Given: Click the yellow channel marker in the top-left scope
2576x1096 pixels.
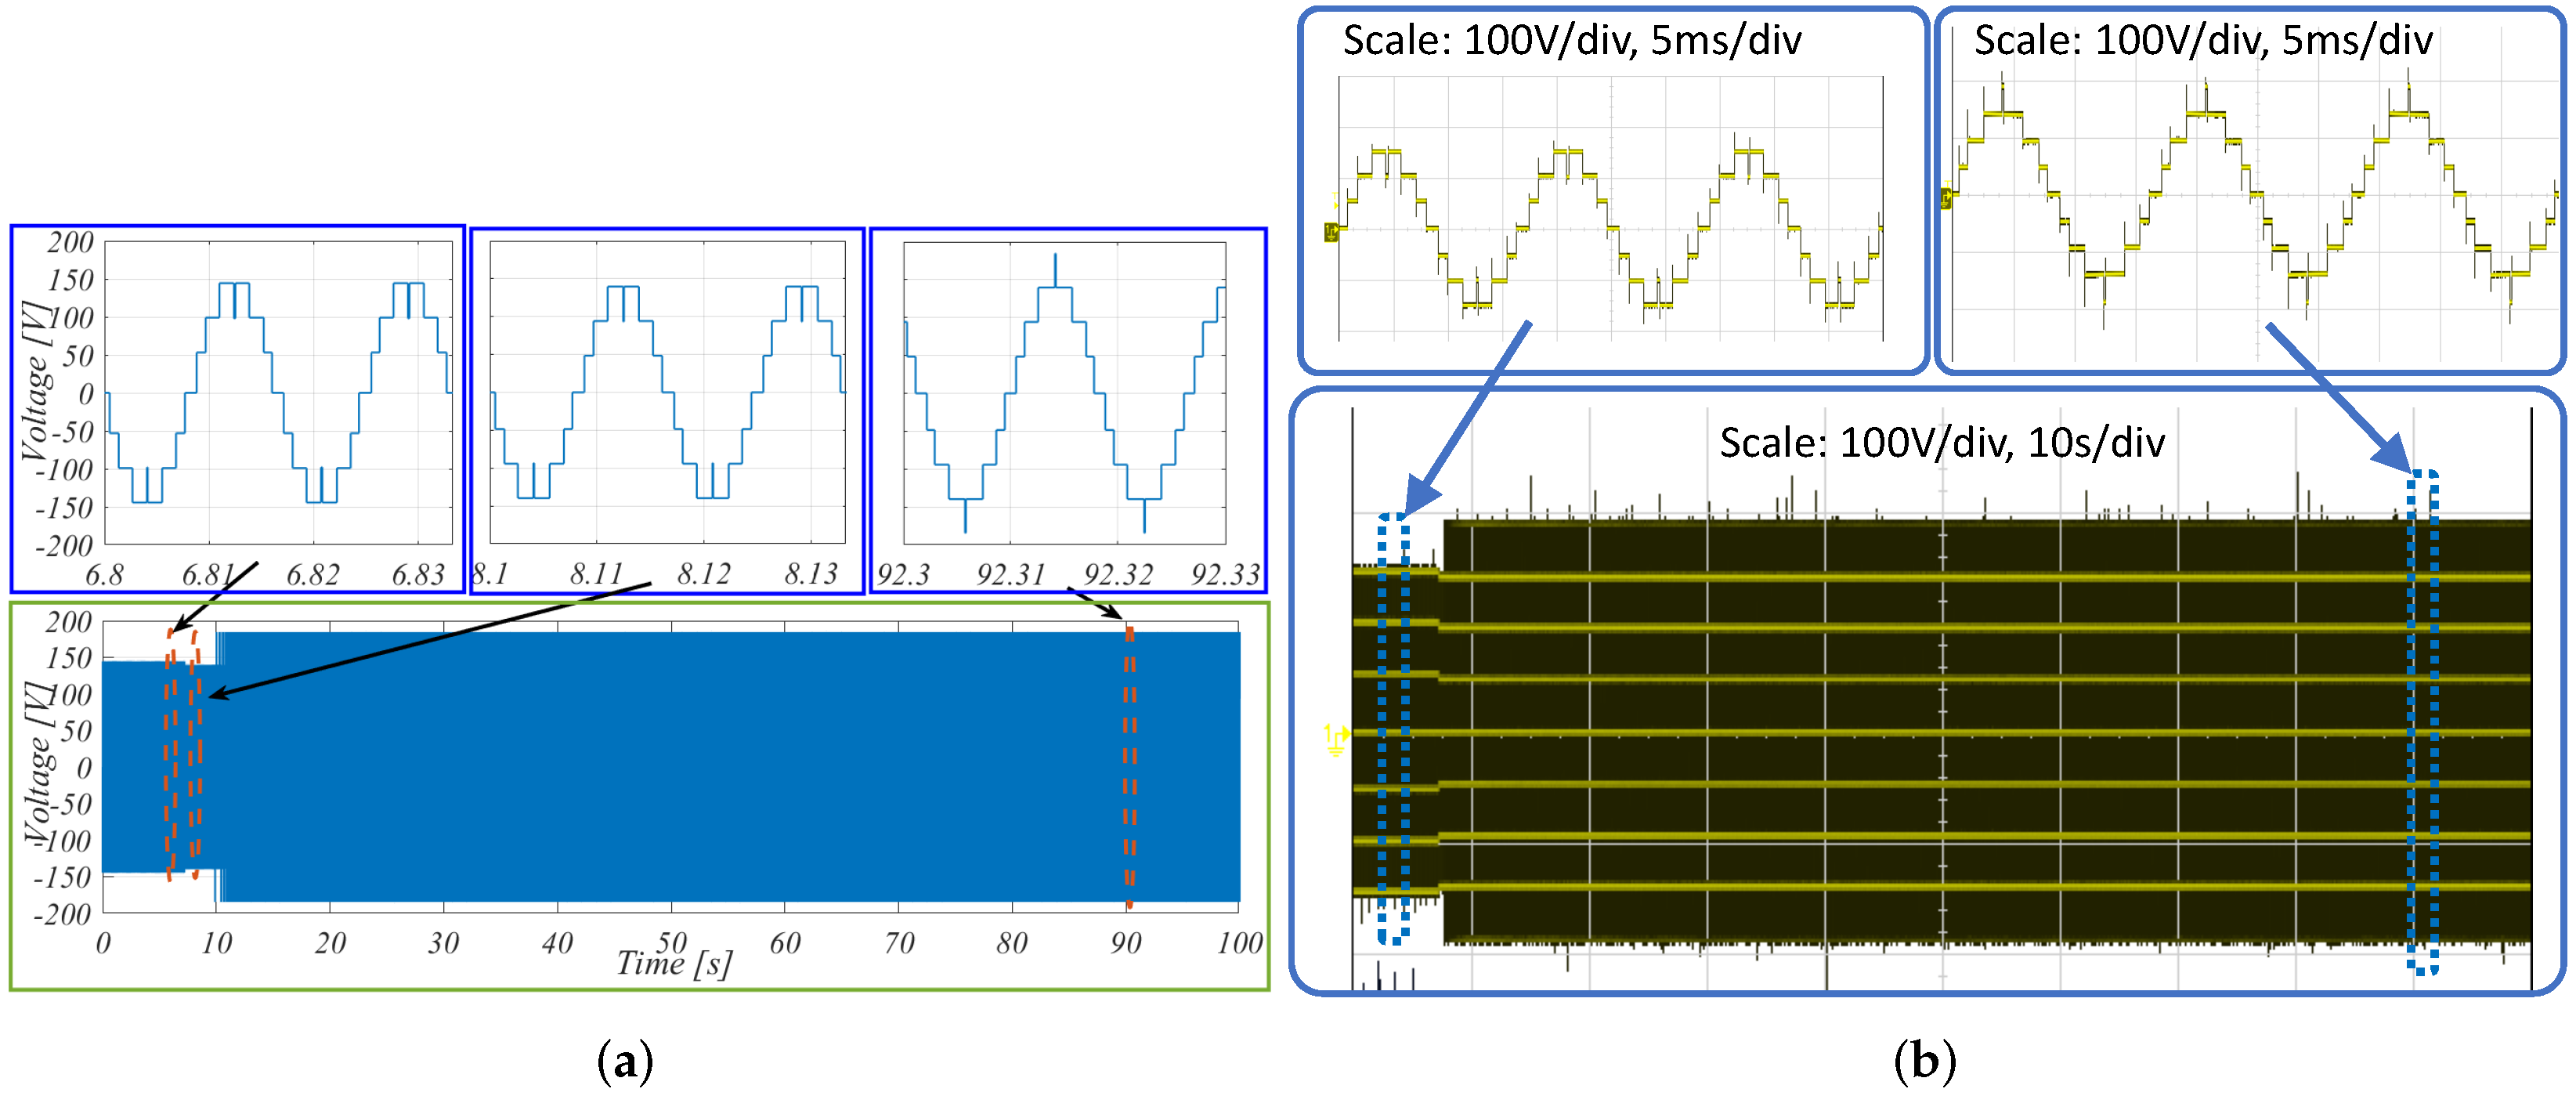Looking at the screenshot, I should click(1331, 232).
